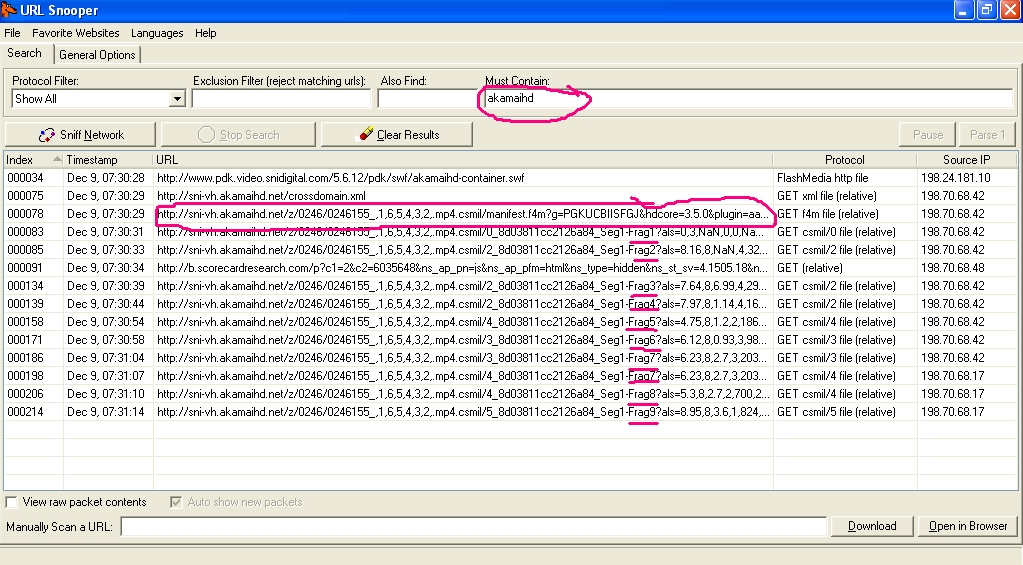The width and height of the screenshot is (1023, 565).
Task: Click the Sniff Network icon
Action: tap(46, 135)
